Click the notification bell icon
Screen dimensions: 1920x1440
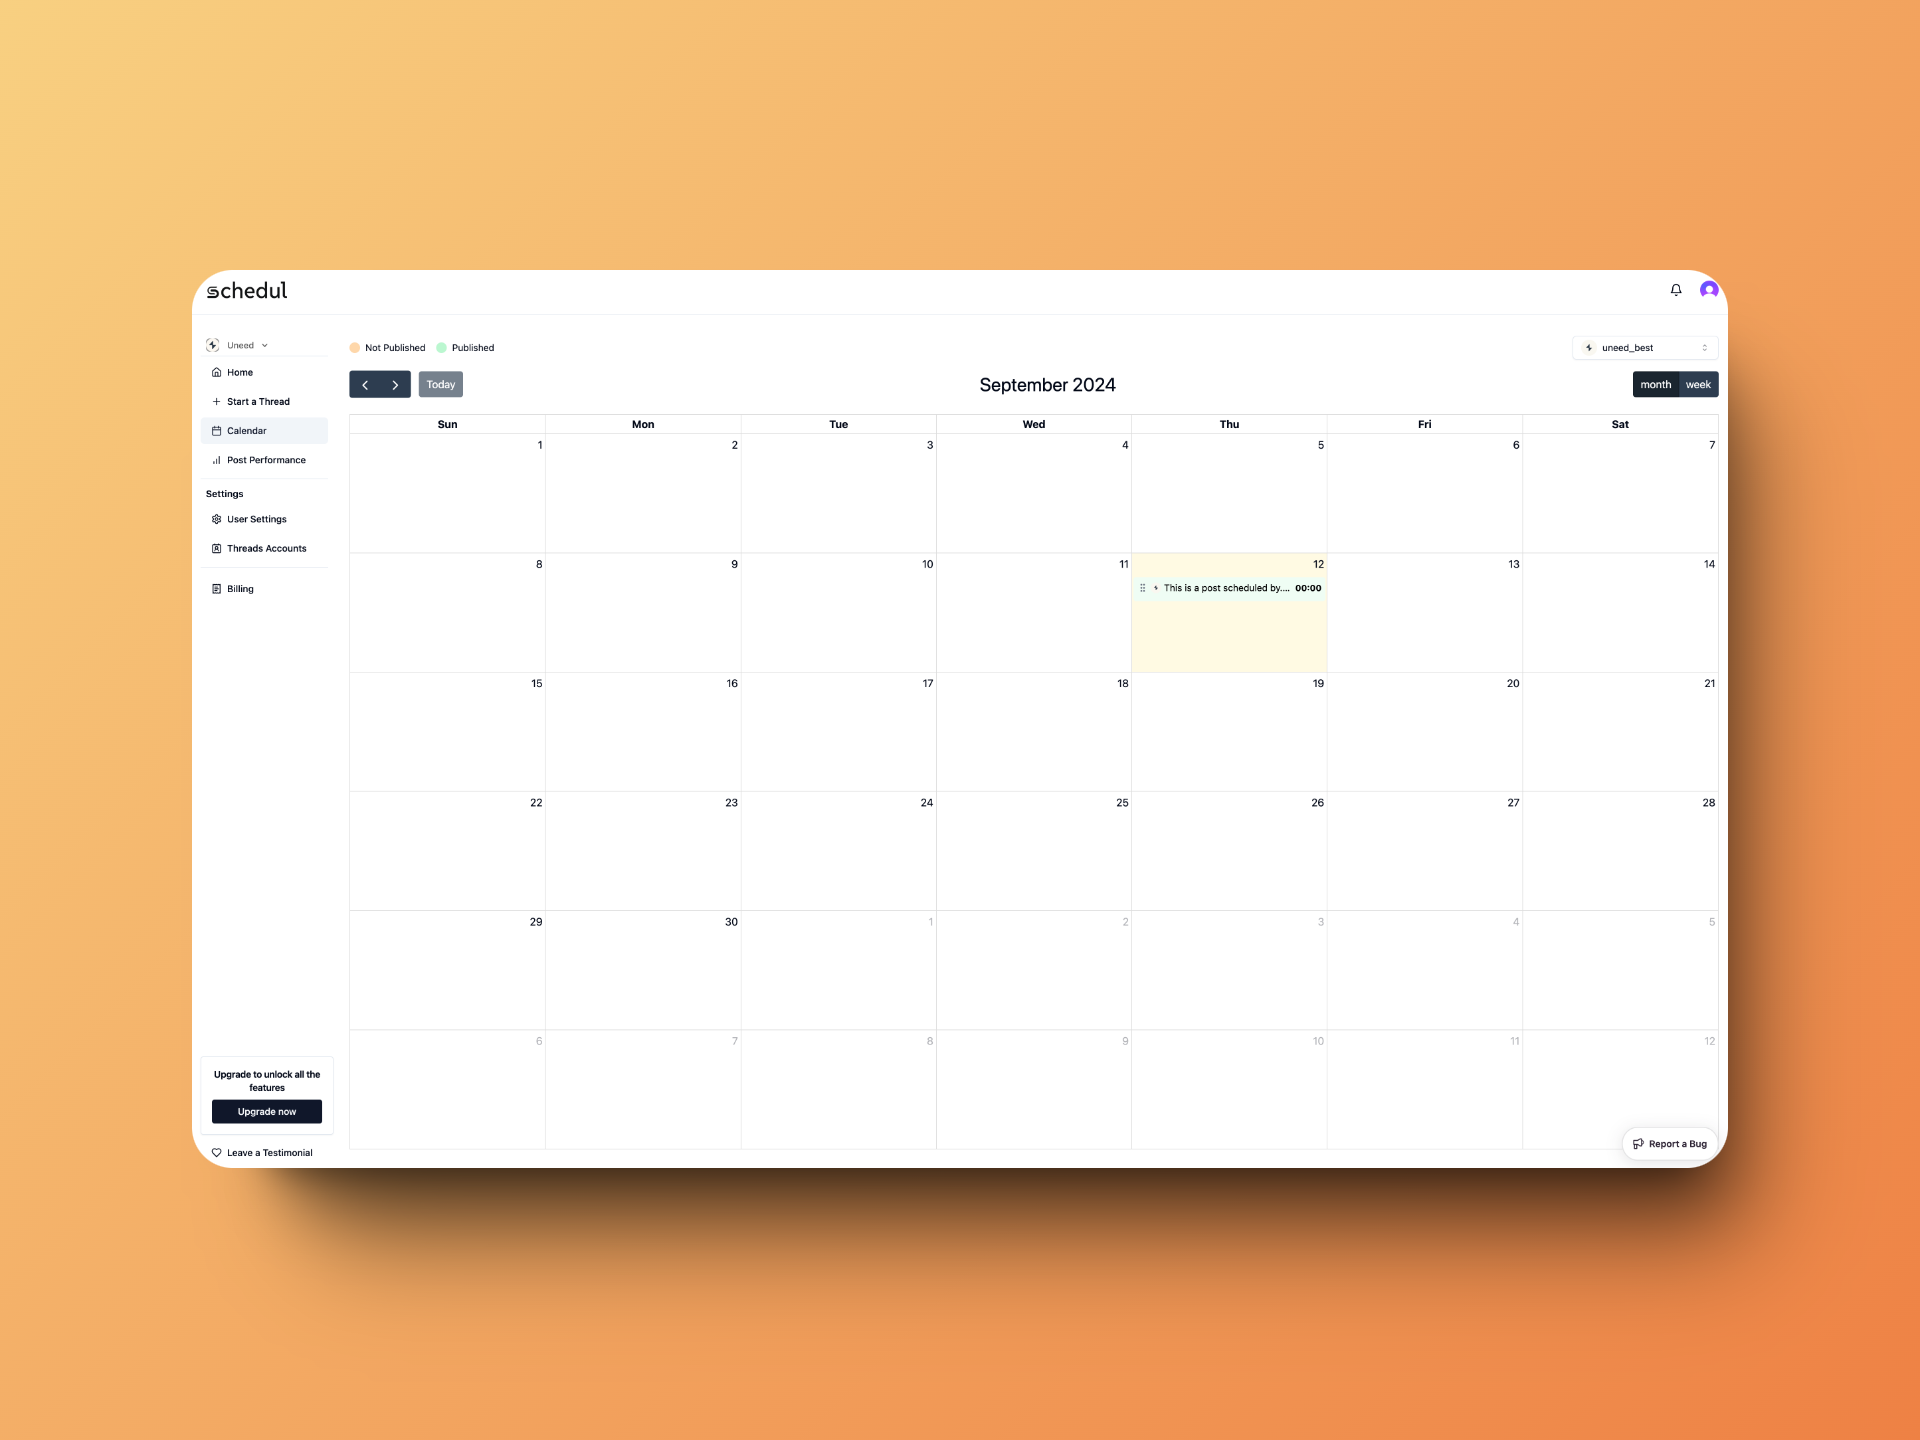[1675, 289]
